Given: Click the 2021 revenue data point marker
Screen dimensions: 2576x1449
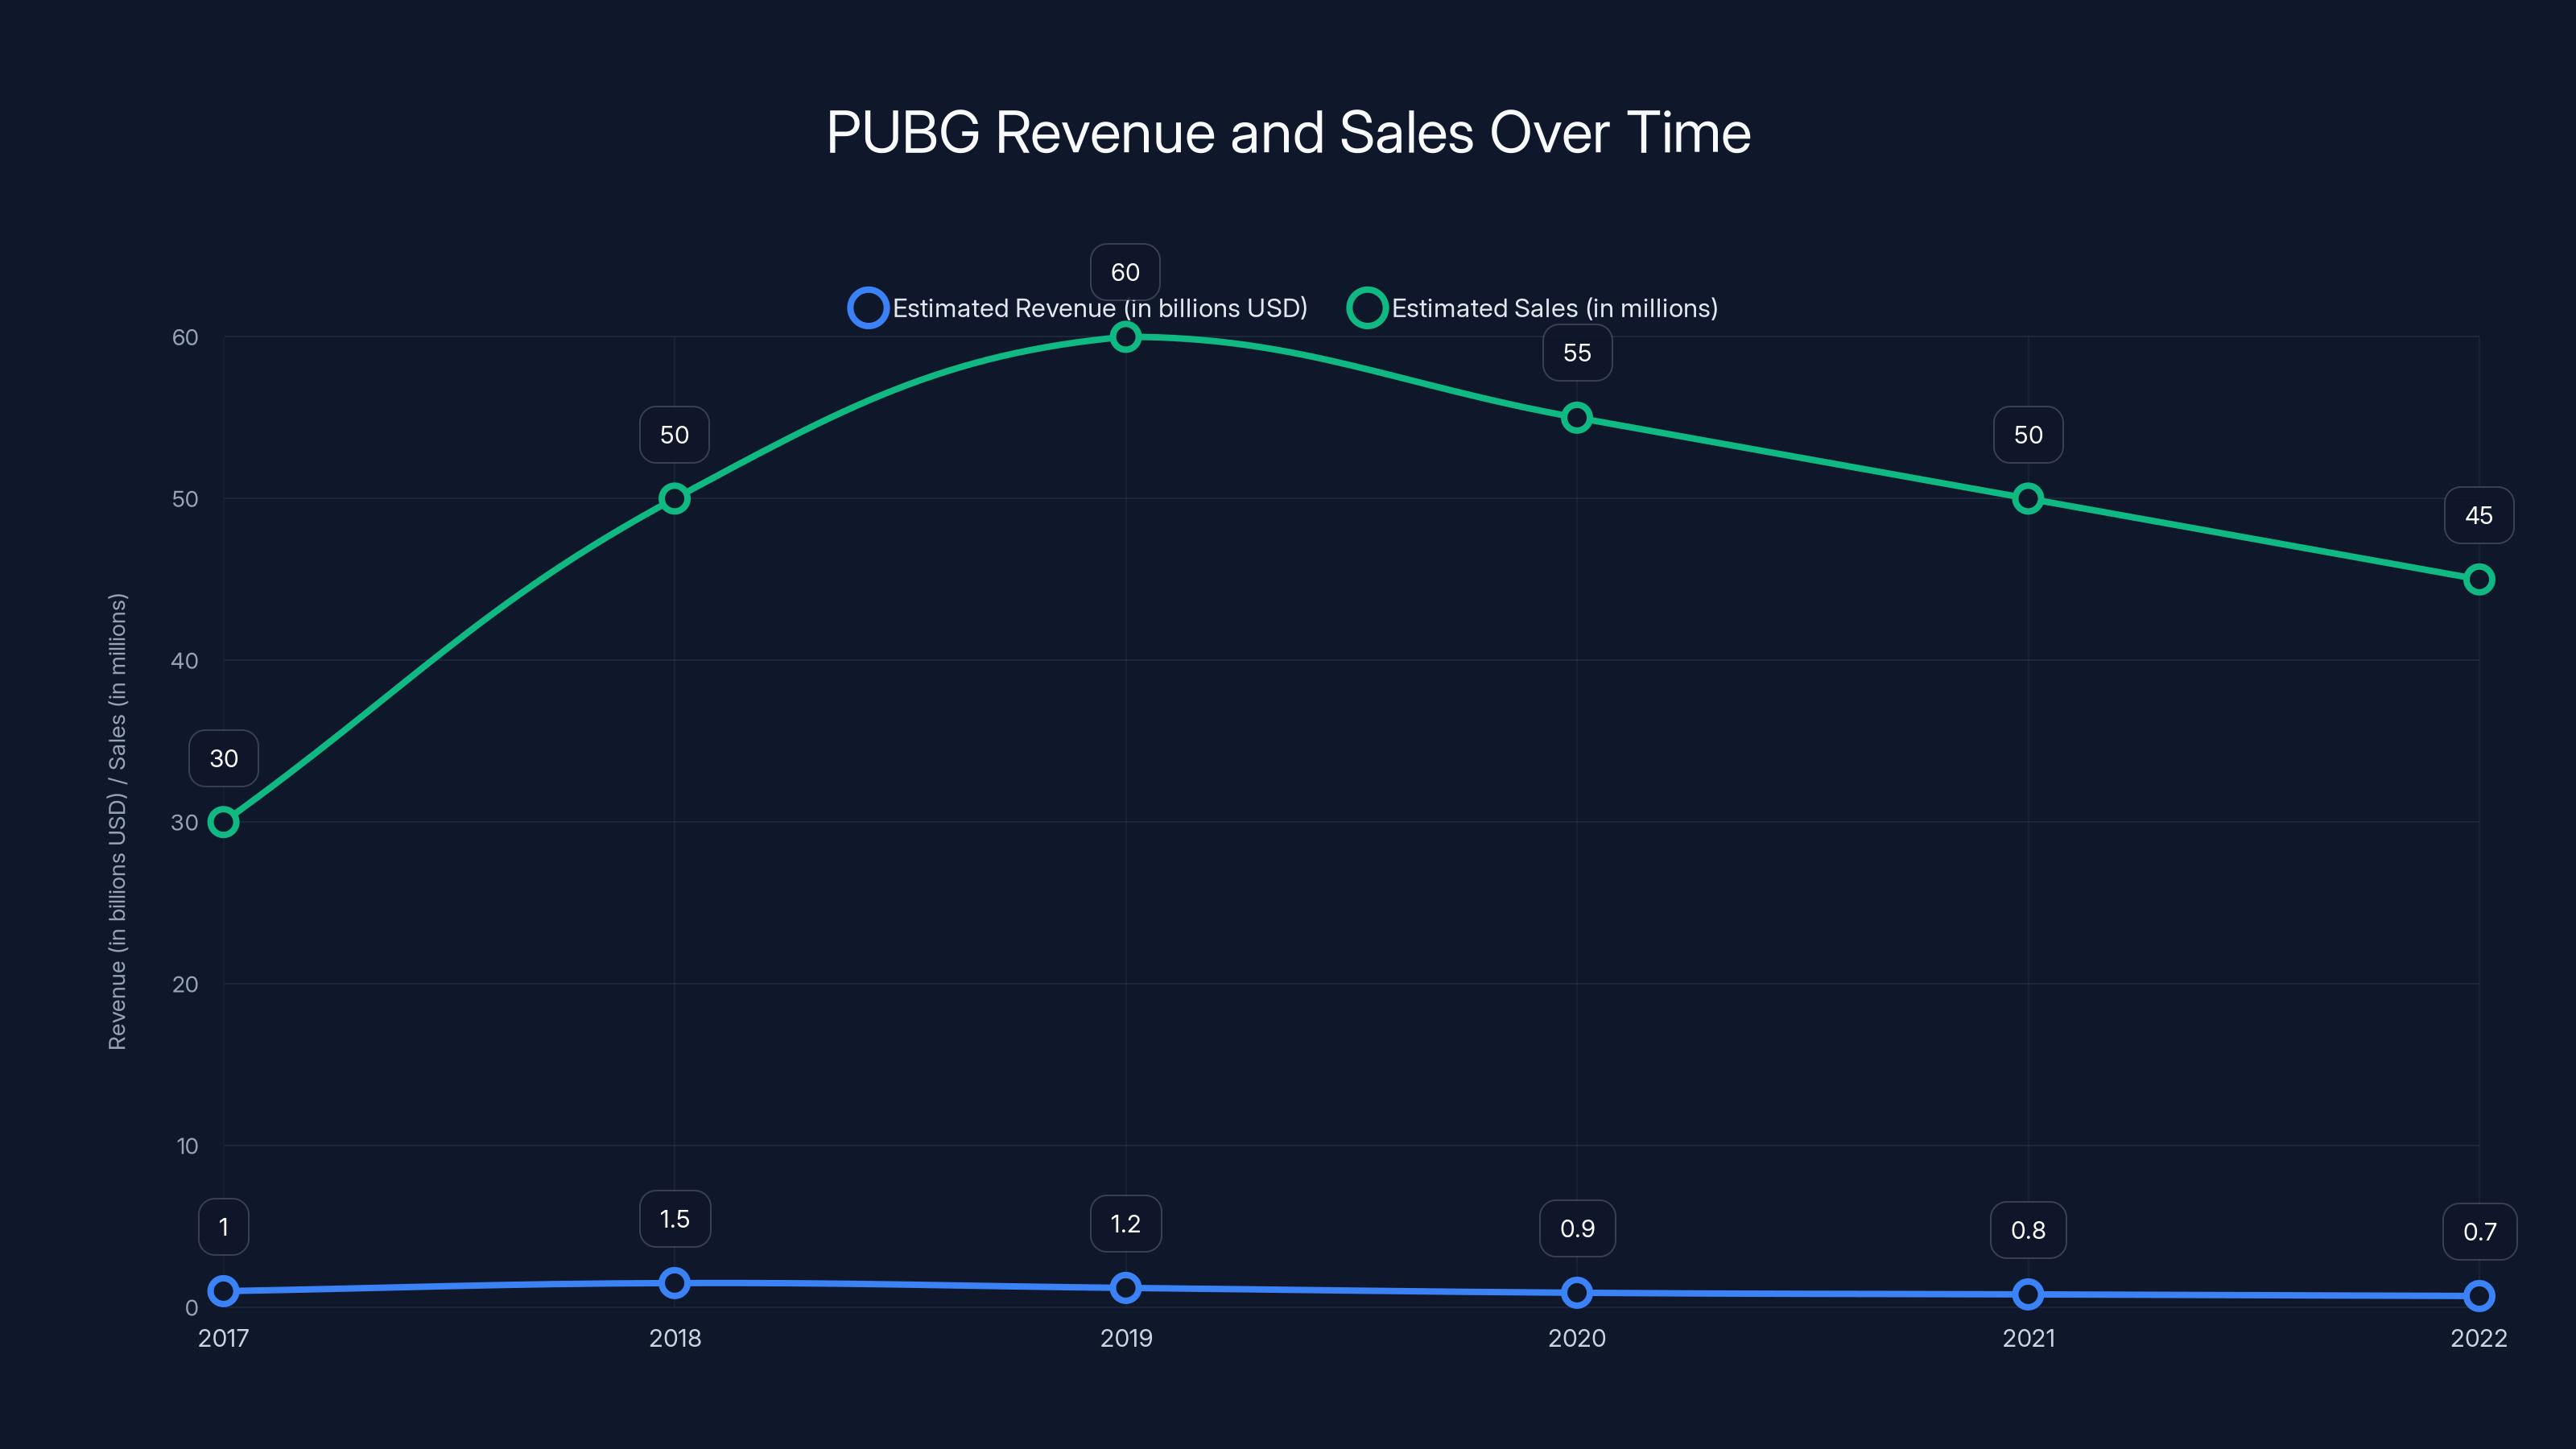Looking at the screenshot, I should (x=2028, y=1295).
